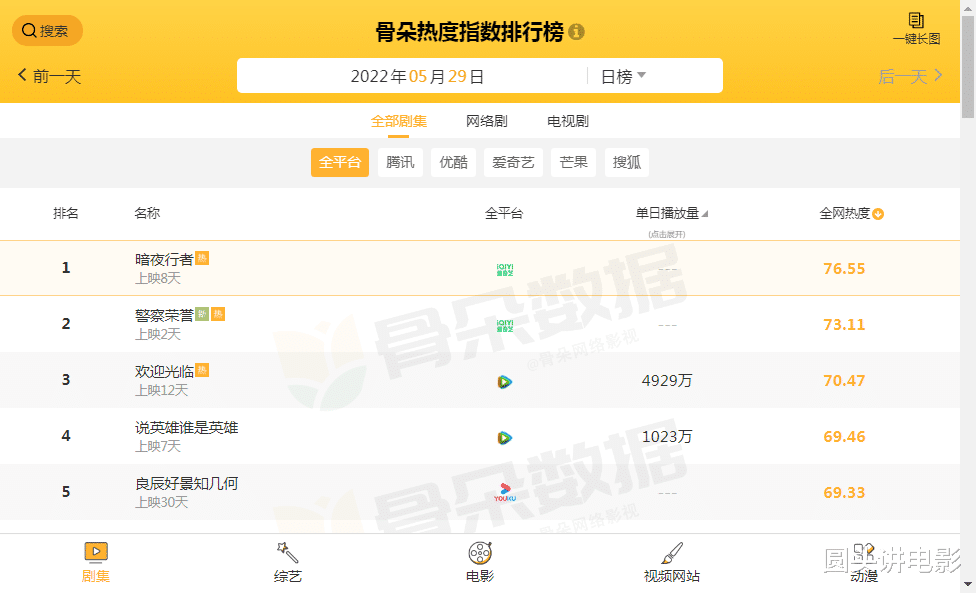The image size is (976, 593).
Task: Click the info icon beside the ranking title
Action: (576, 32)
